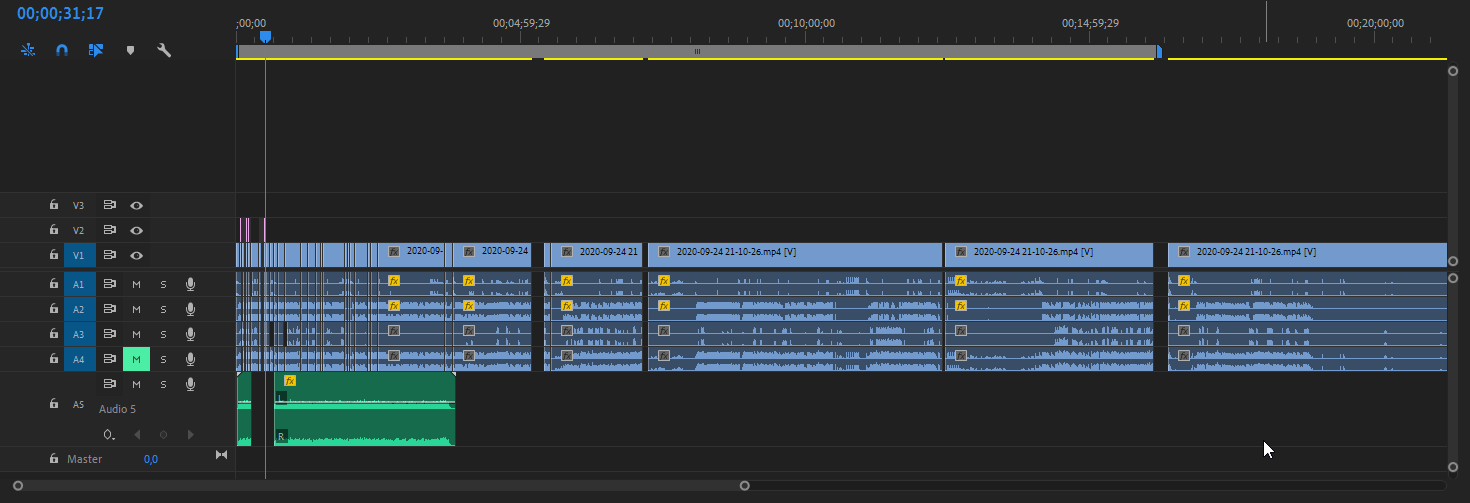Add a marker with marker icon
Screen dimensions: 1470x503
[130, 49]
